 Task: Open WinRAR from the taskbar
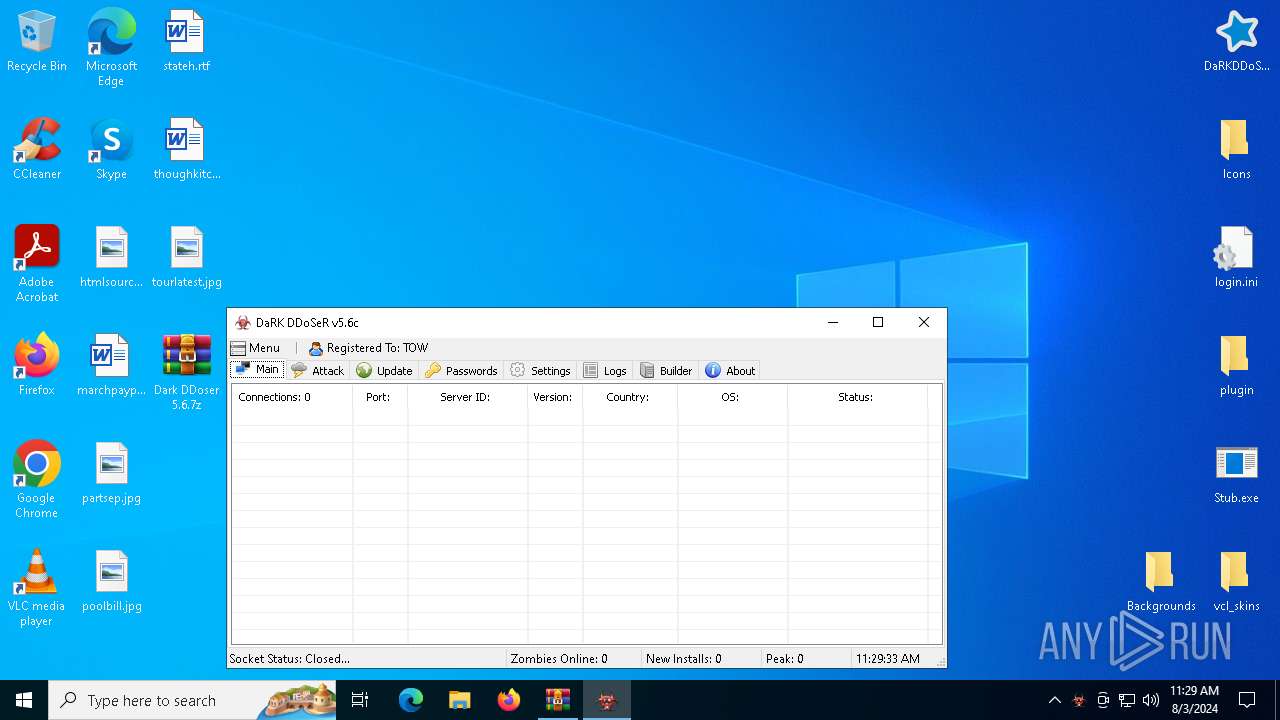point(557,700)
